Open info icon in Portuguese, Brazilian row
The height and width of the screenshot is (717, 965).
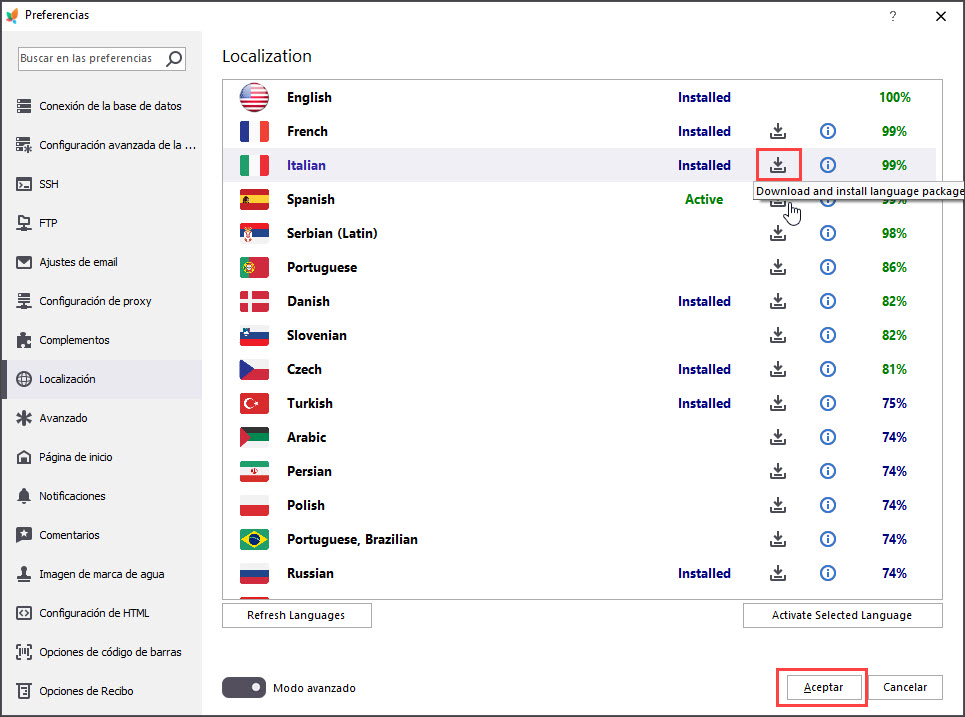pyautogui.click(x=828, y=539)
